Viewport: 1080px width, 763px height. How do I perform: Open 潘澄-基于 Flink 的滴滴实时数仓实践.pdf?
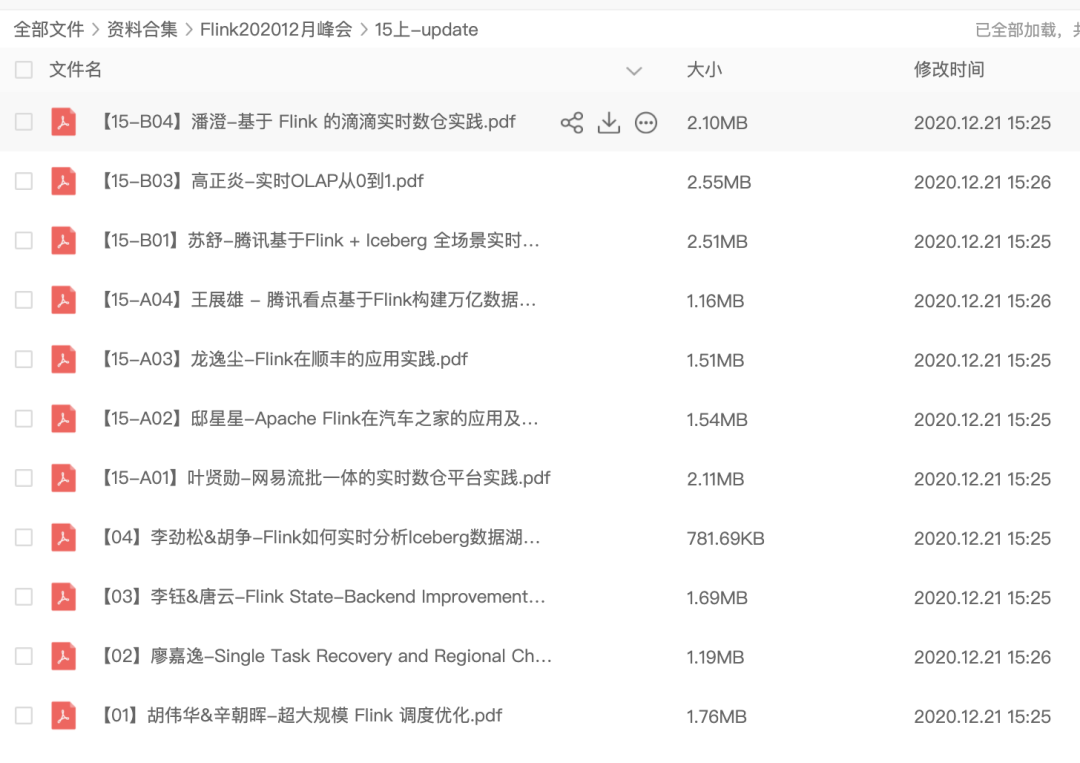pyautogui.click(x=308, y=122)
